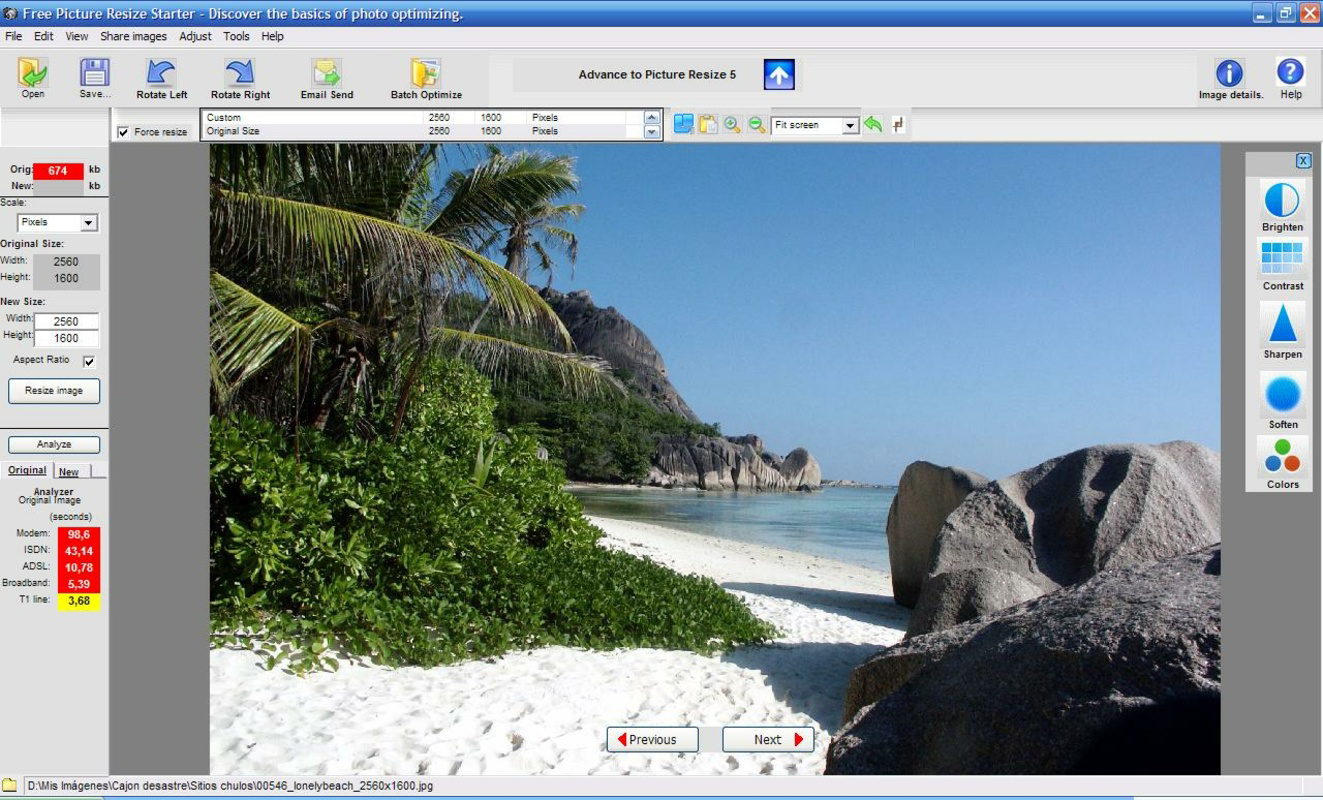This screenshot has height=800, width=1323.
Task: Zoom in with the magnifier plus icon
Action: pyautogui.click(x=732, y=124)
